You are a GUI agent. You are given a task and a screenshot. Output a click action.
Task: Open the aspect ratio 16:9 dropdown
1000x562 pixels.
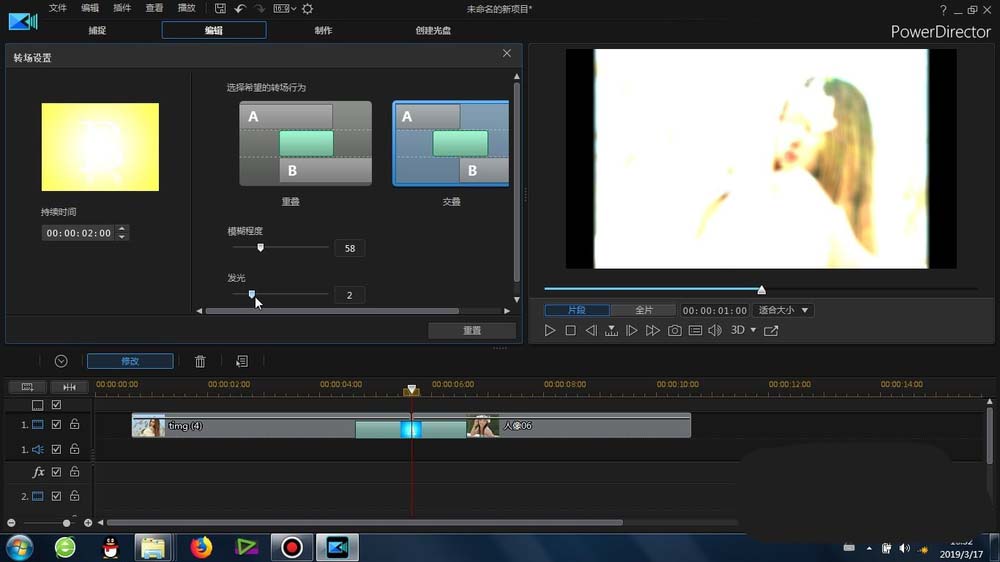(284, 8)
